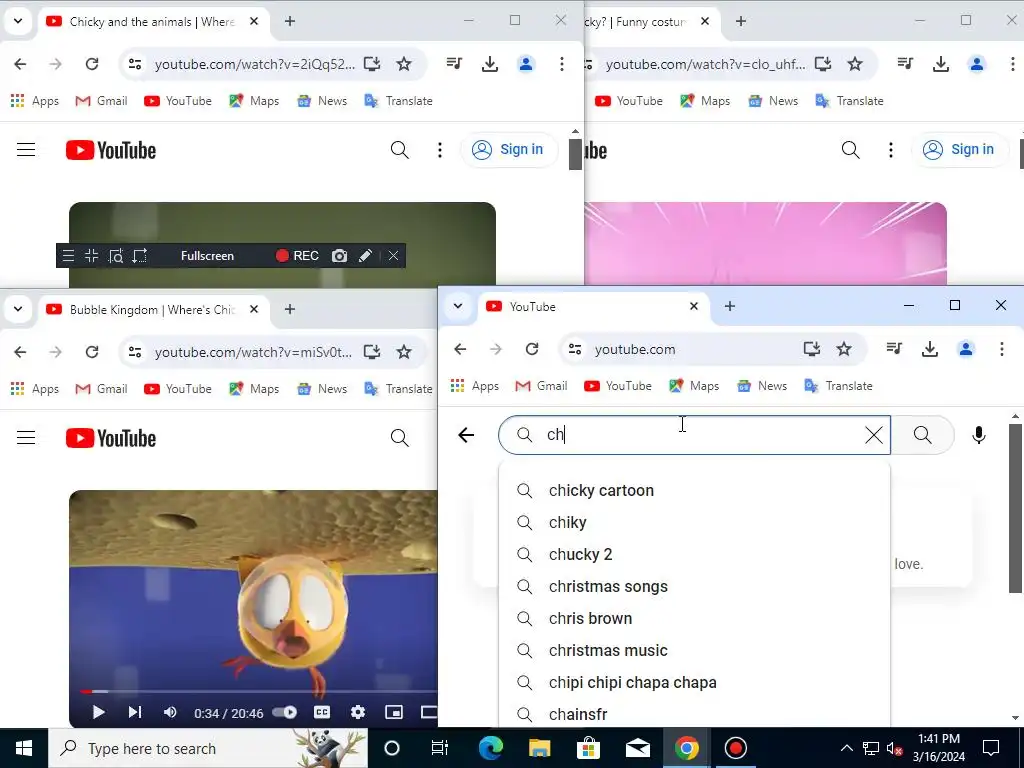Open Gmail bookmark in front window
The width and height of the screenshot is (1024, 768).
[x=541, y=386]
